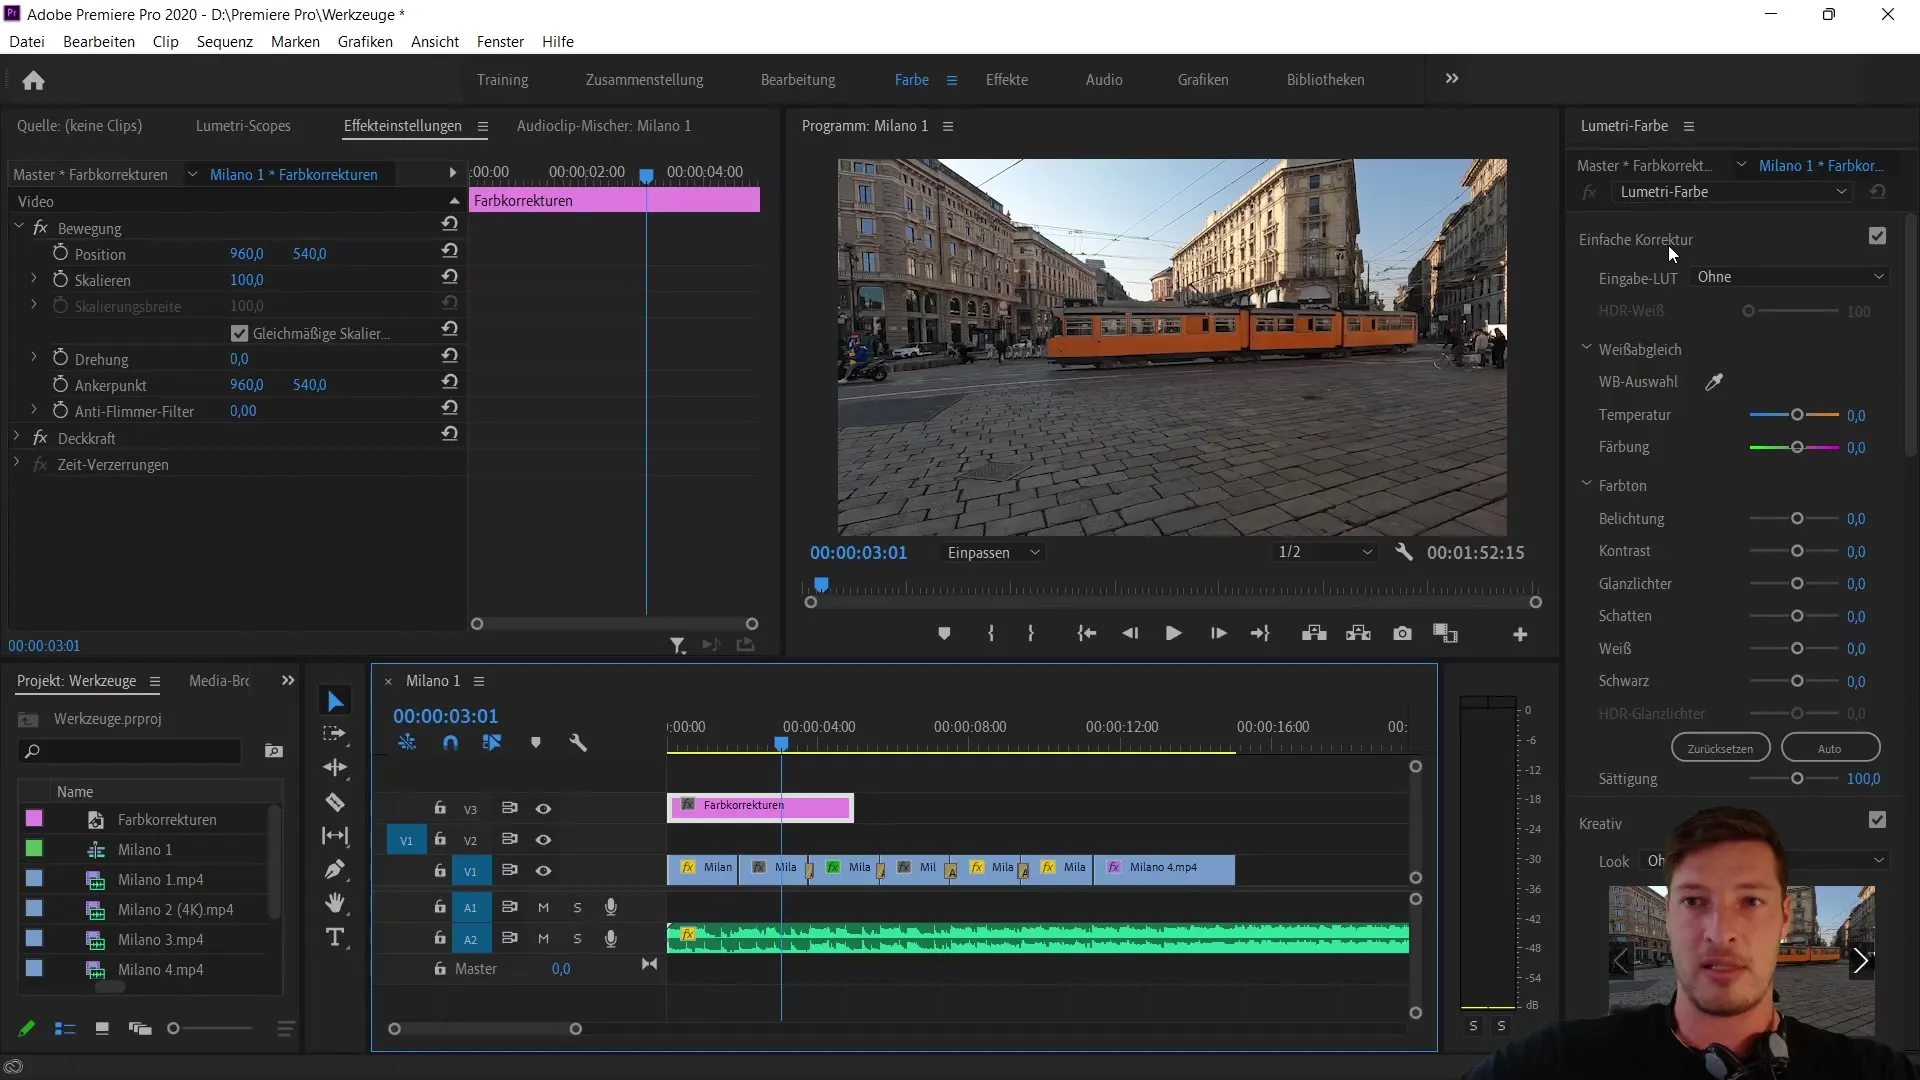
Task: Click the Mark In bracket button
Action: pos(991,634)
